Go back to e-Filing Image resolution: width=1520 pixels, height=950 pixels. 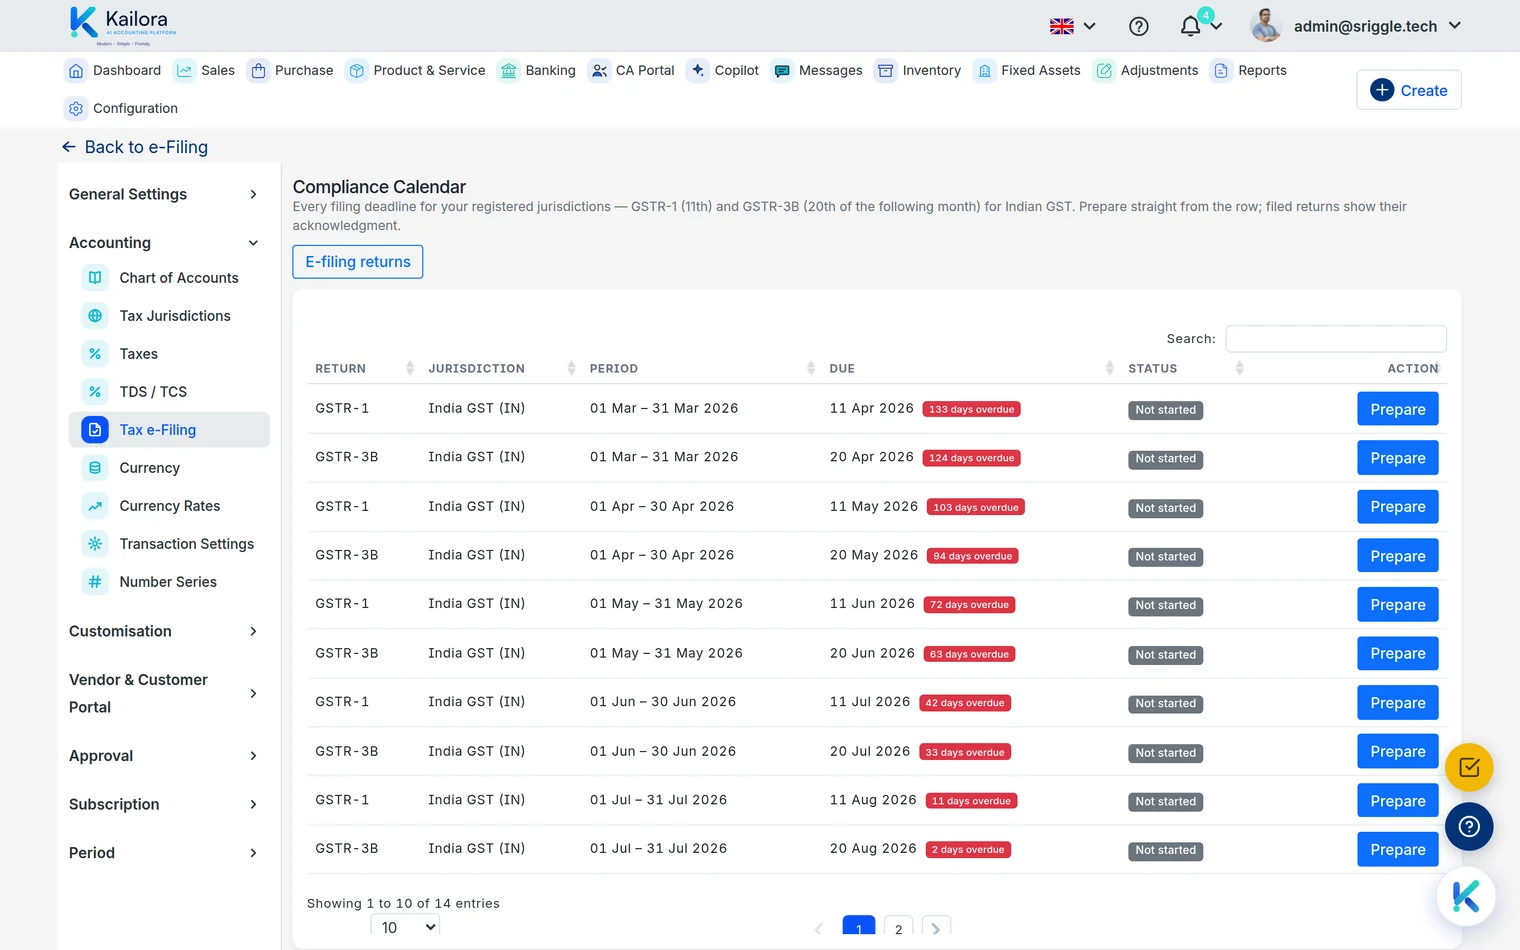(135, 147)
